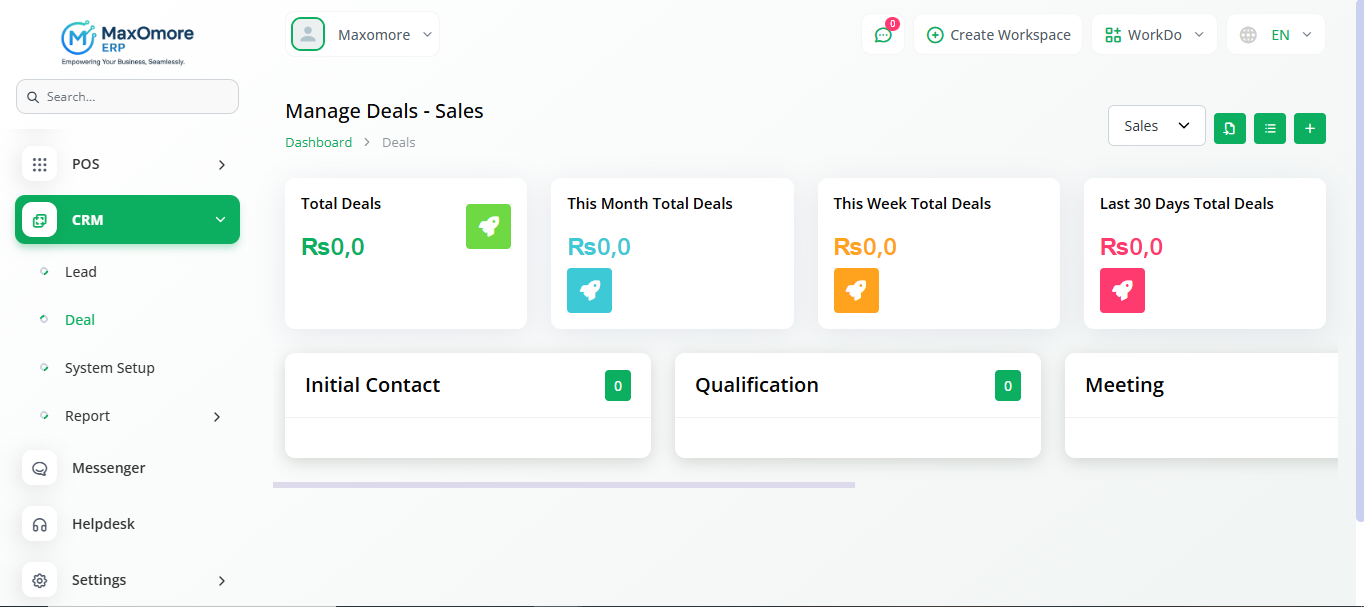Click the circled plus icon beside Create Workspace
This screenshot has width=1364, height=607.
(935, 35)
